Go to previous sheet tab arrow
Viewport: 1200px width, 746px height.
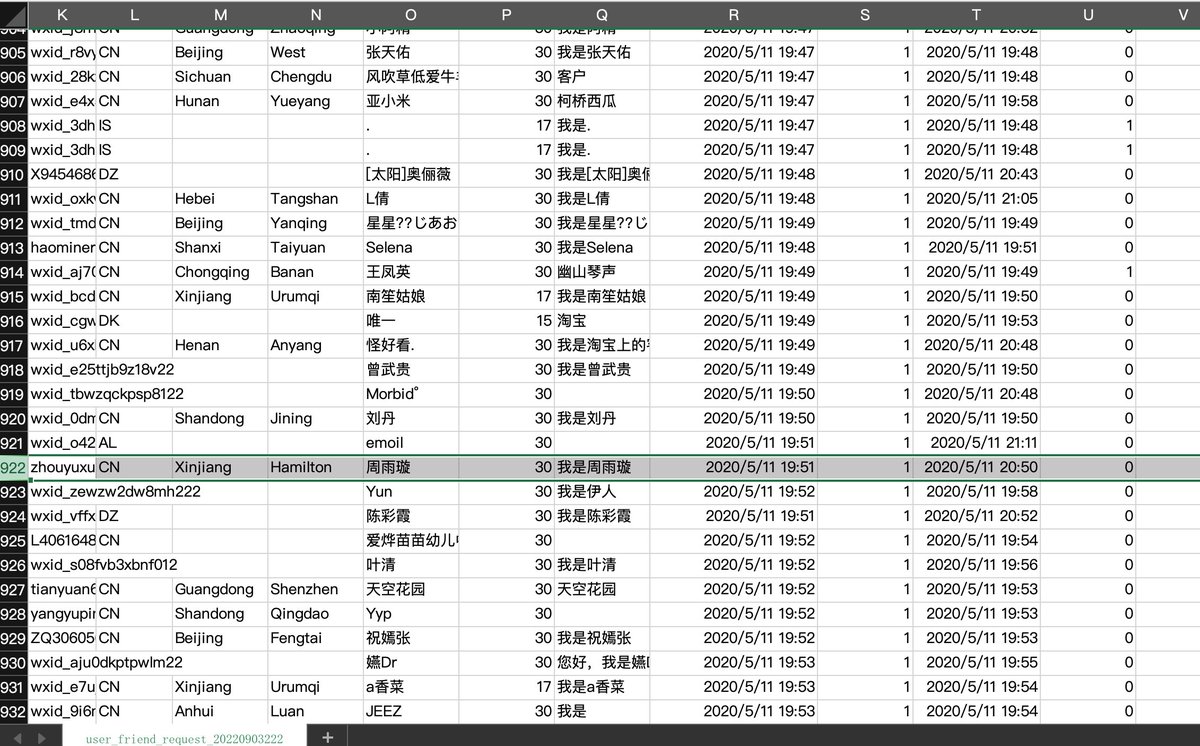point(15,738)
